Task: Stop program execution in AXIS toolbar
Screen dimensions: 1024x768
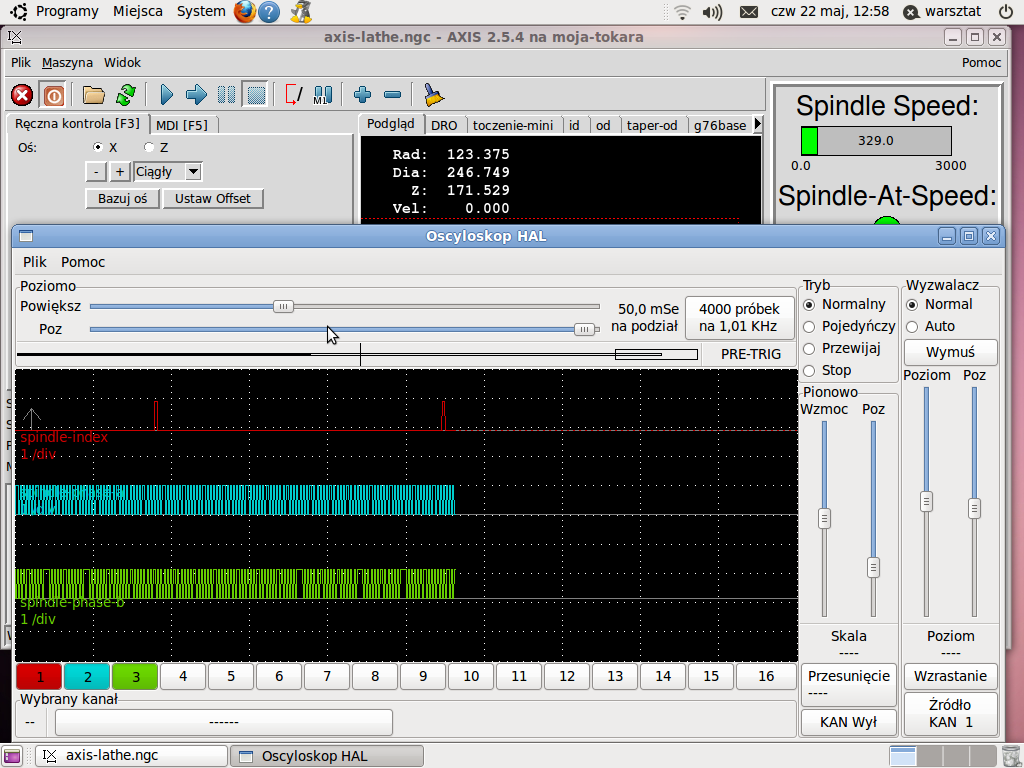Action: [x=256, y=95]
